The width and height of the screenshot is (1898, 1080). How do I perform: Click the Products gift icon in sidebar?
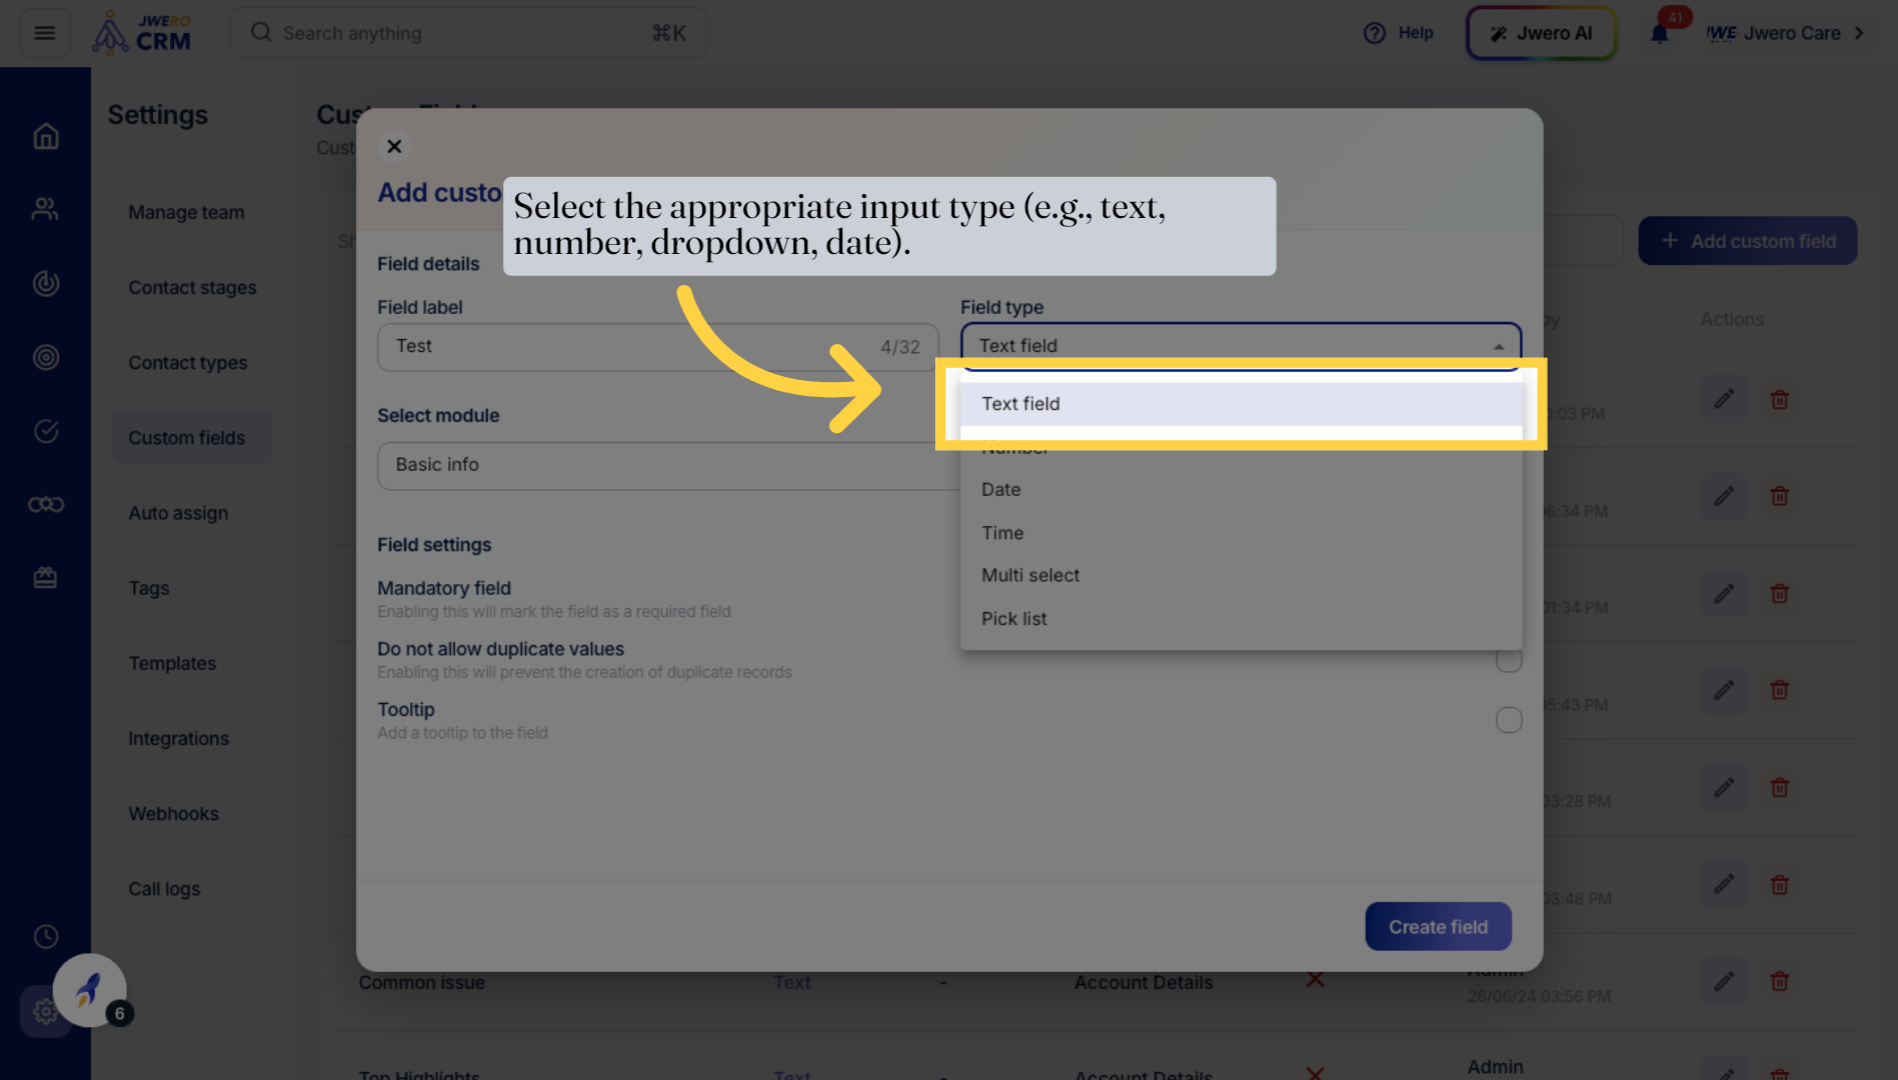(45, 577)
